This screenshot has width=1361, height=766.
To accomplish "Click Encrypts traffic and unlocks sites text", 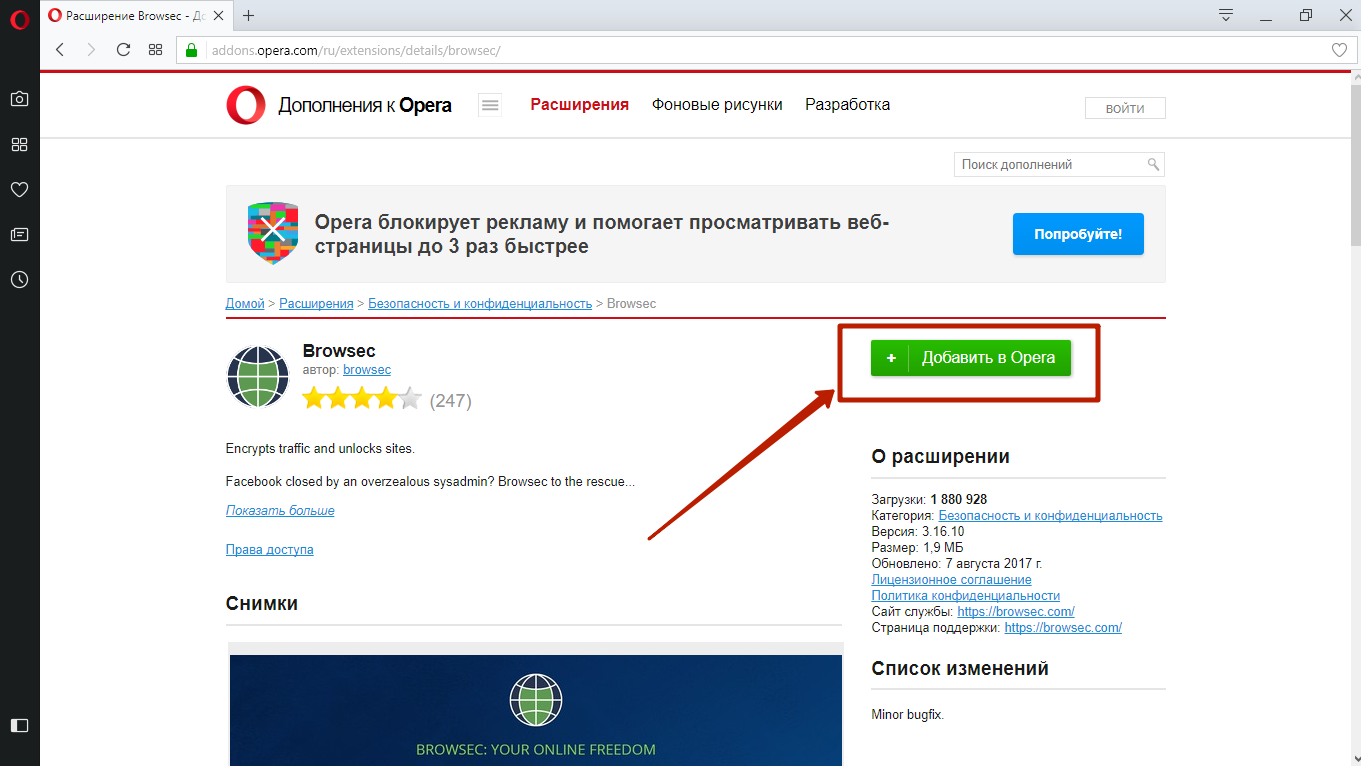I will [320, 449].
